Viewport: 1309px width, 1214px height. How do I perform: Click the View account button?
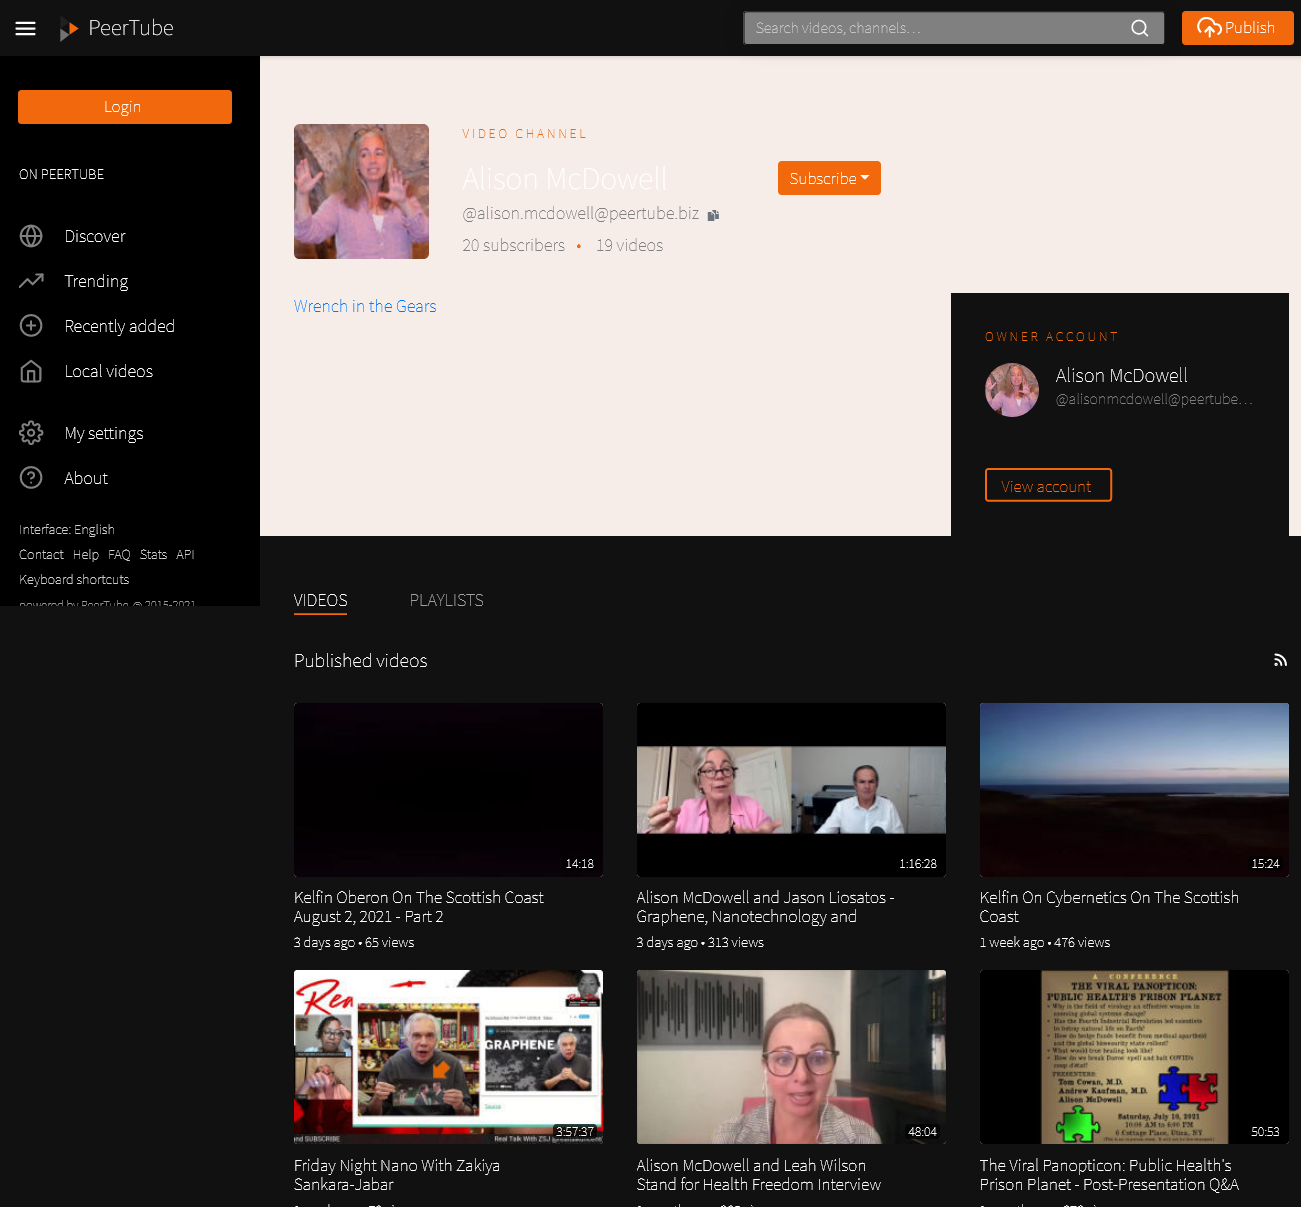coord(1048,485)
